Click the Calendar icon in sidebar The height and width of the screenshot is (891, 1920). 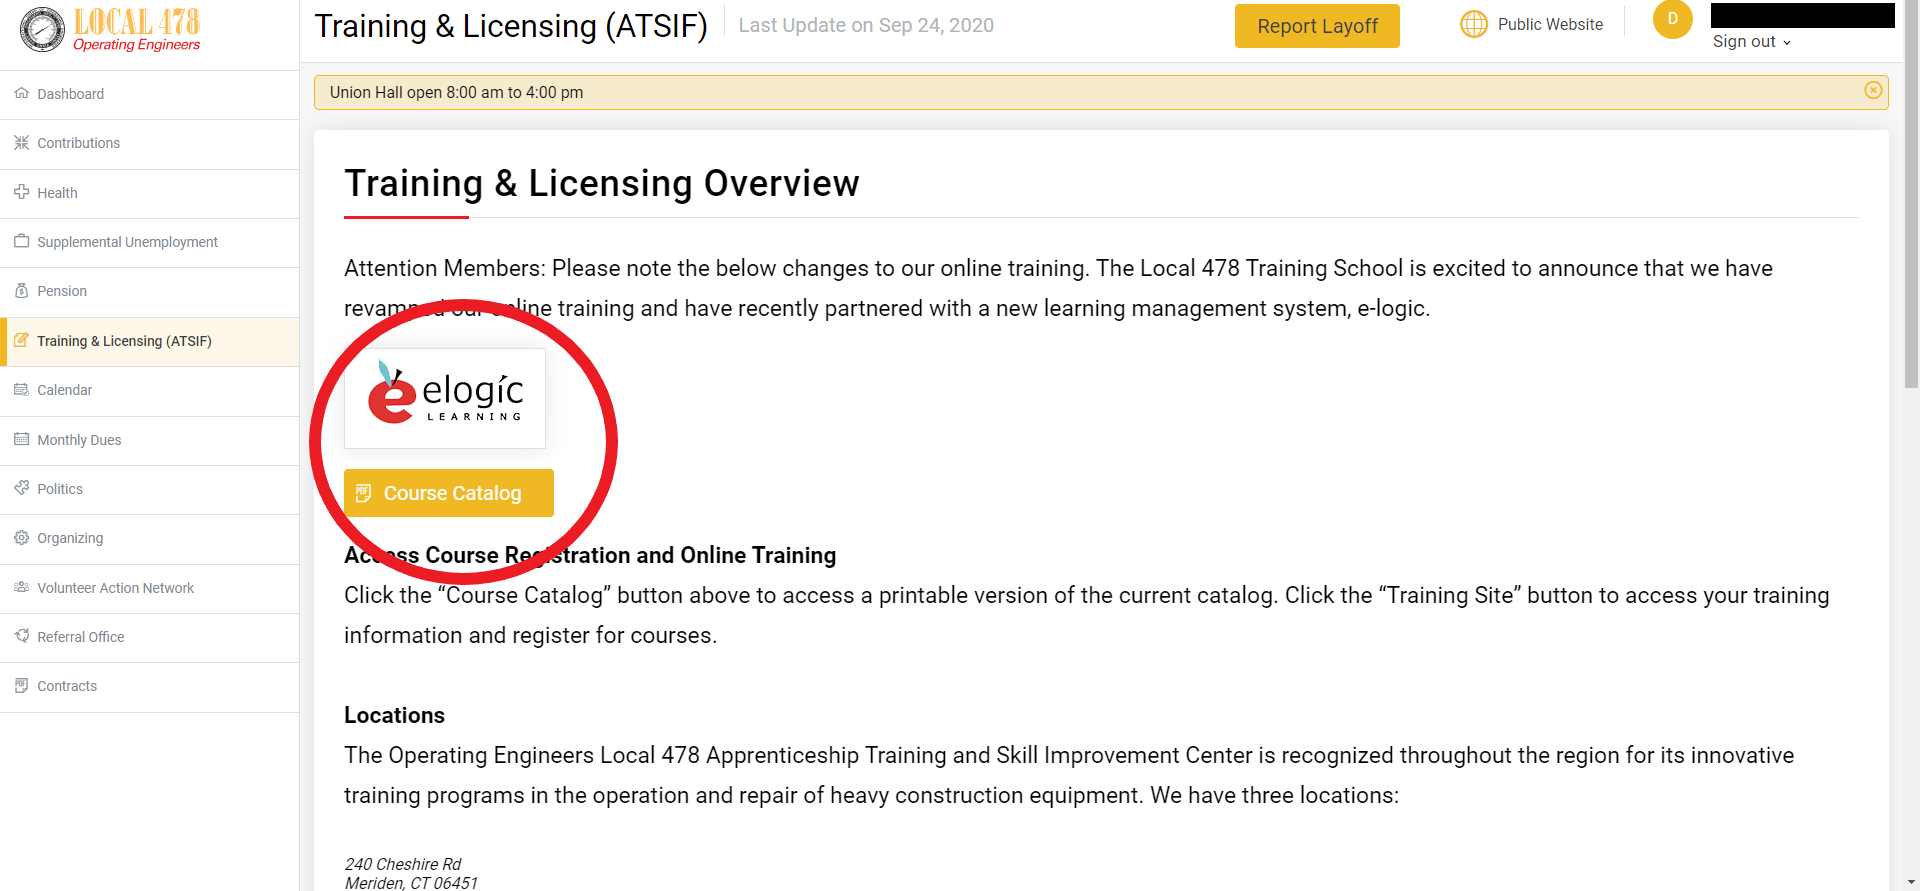tap(21, 390)
